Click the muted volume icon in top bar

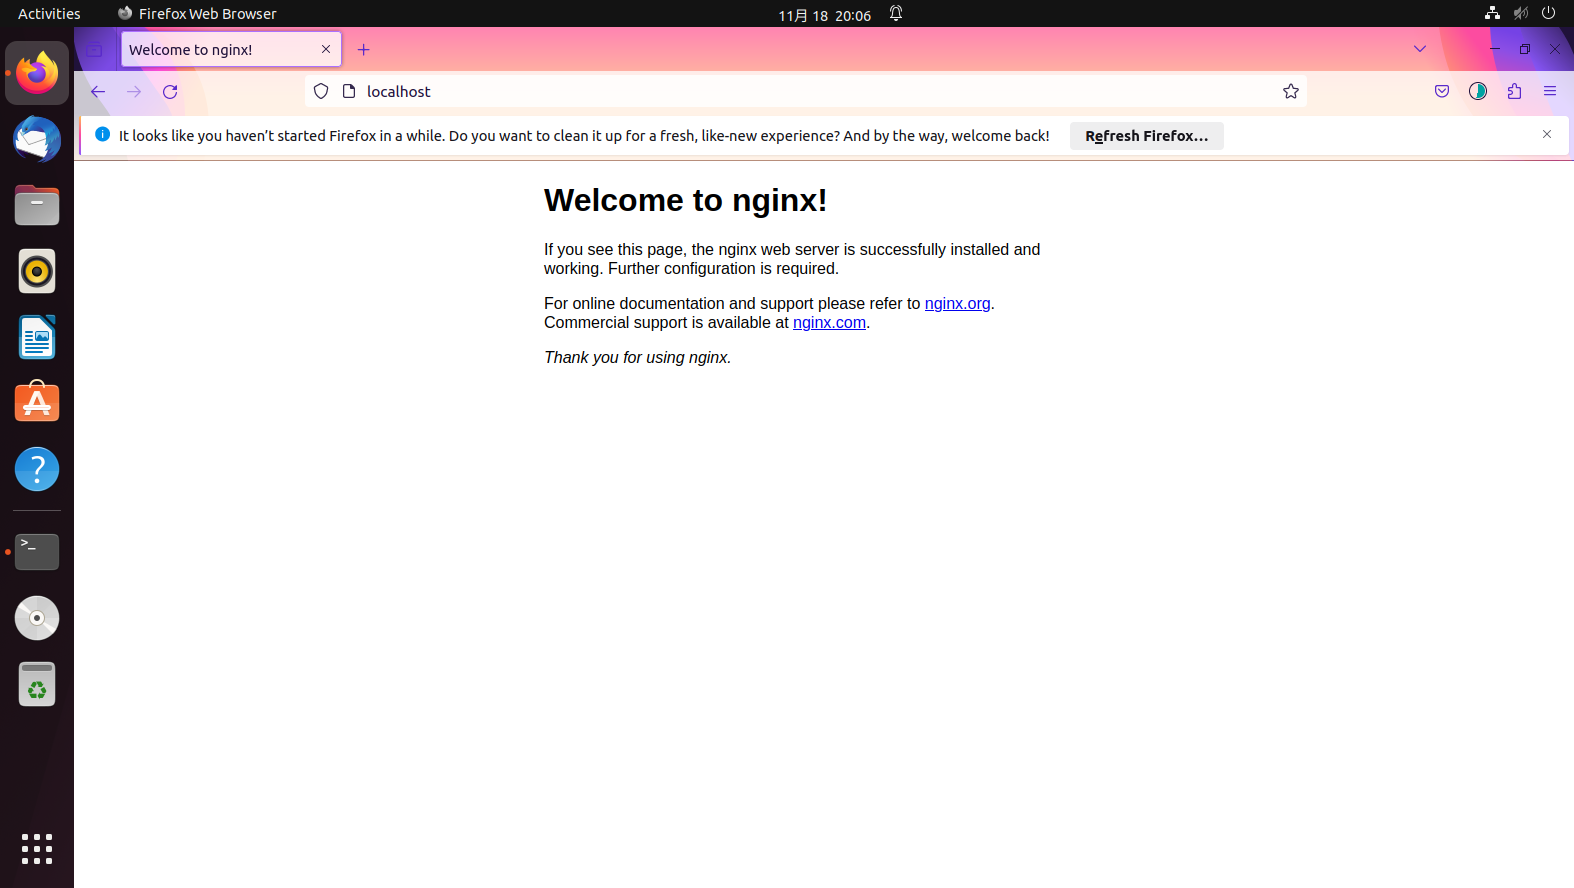tap(1520, 13)
